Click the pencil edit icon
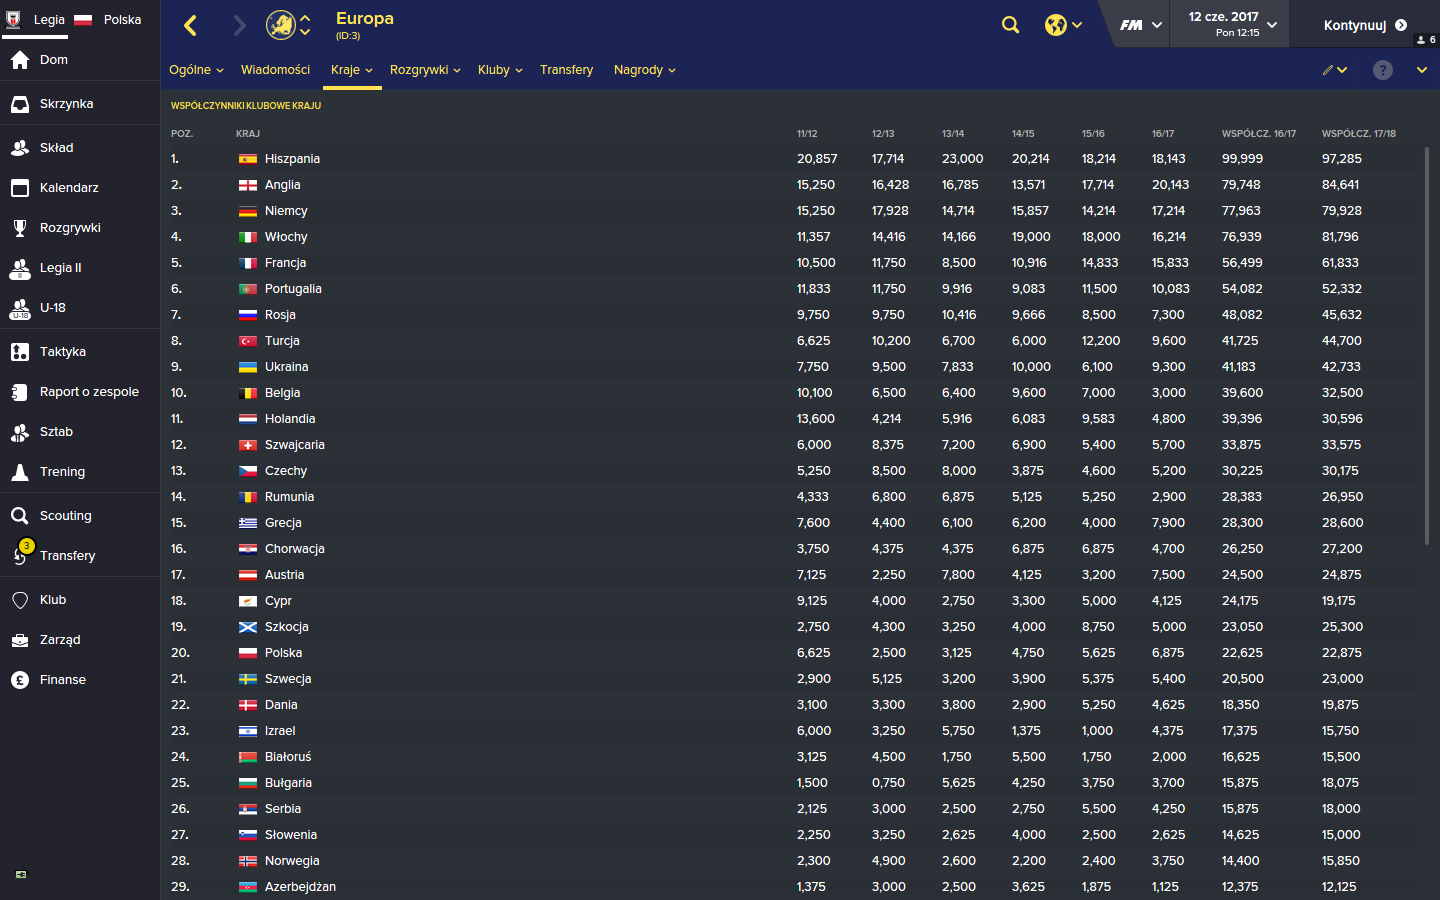1440x900 pixels. point(1328,70)
